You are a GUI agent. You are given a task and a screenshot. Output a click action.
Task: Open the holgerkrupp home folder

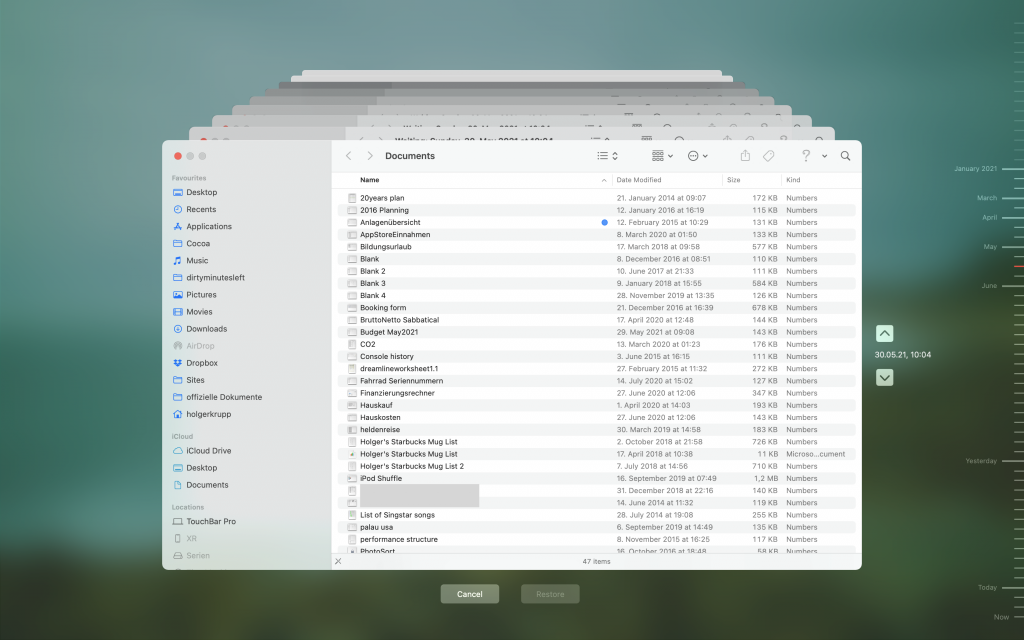[209, 414]
